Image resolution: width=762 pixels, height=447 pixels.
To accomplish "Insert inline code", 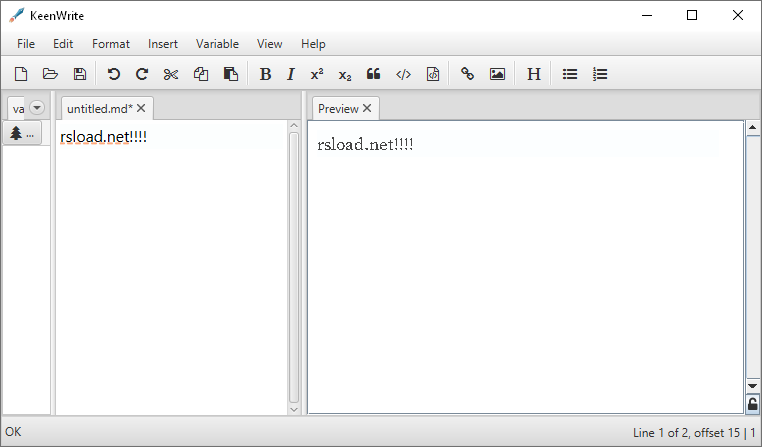I will pos(403,74).
